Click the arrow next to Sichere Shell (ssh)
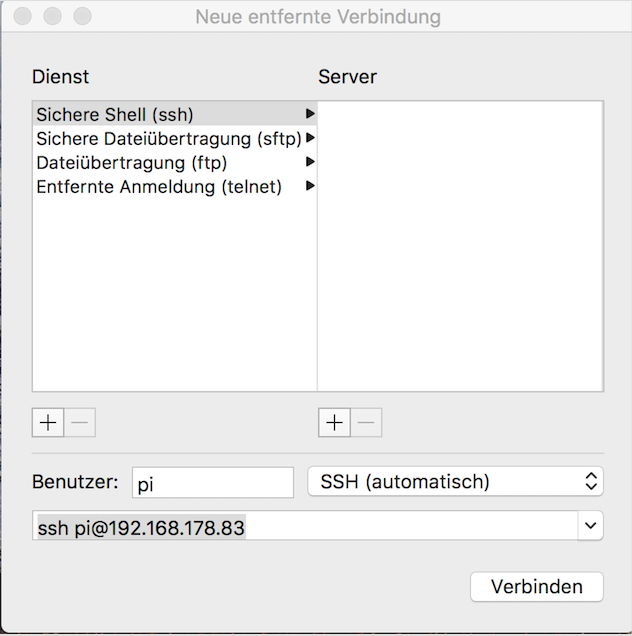The height and width of the screenshot is (636, 632). tap(310, 115)
